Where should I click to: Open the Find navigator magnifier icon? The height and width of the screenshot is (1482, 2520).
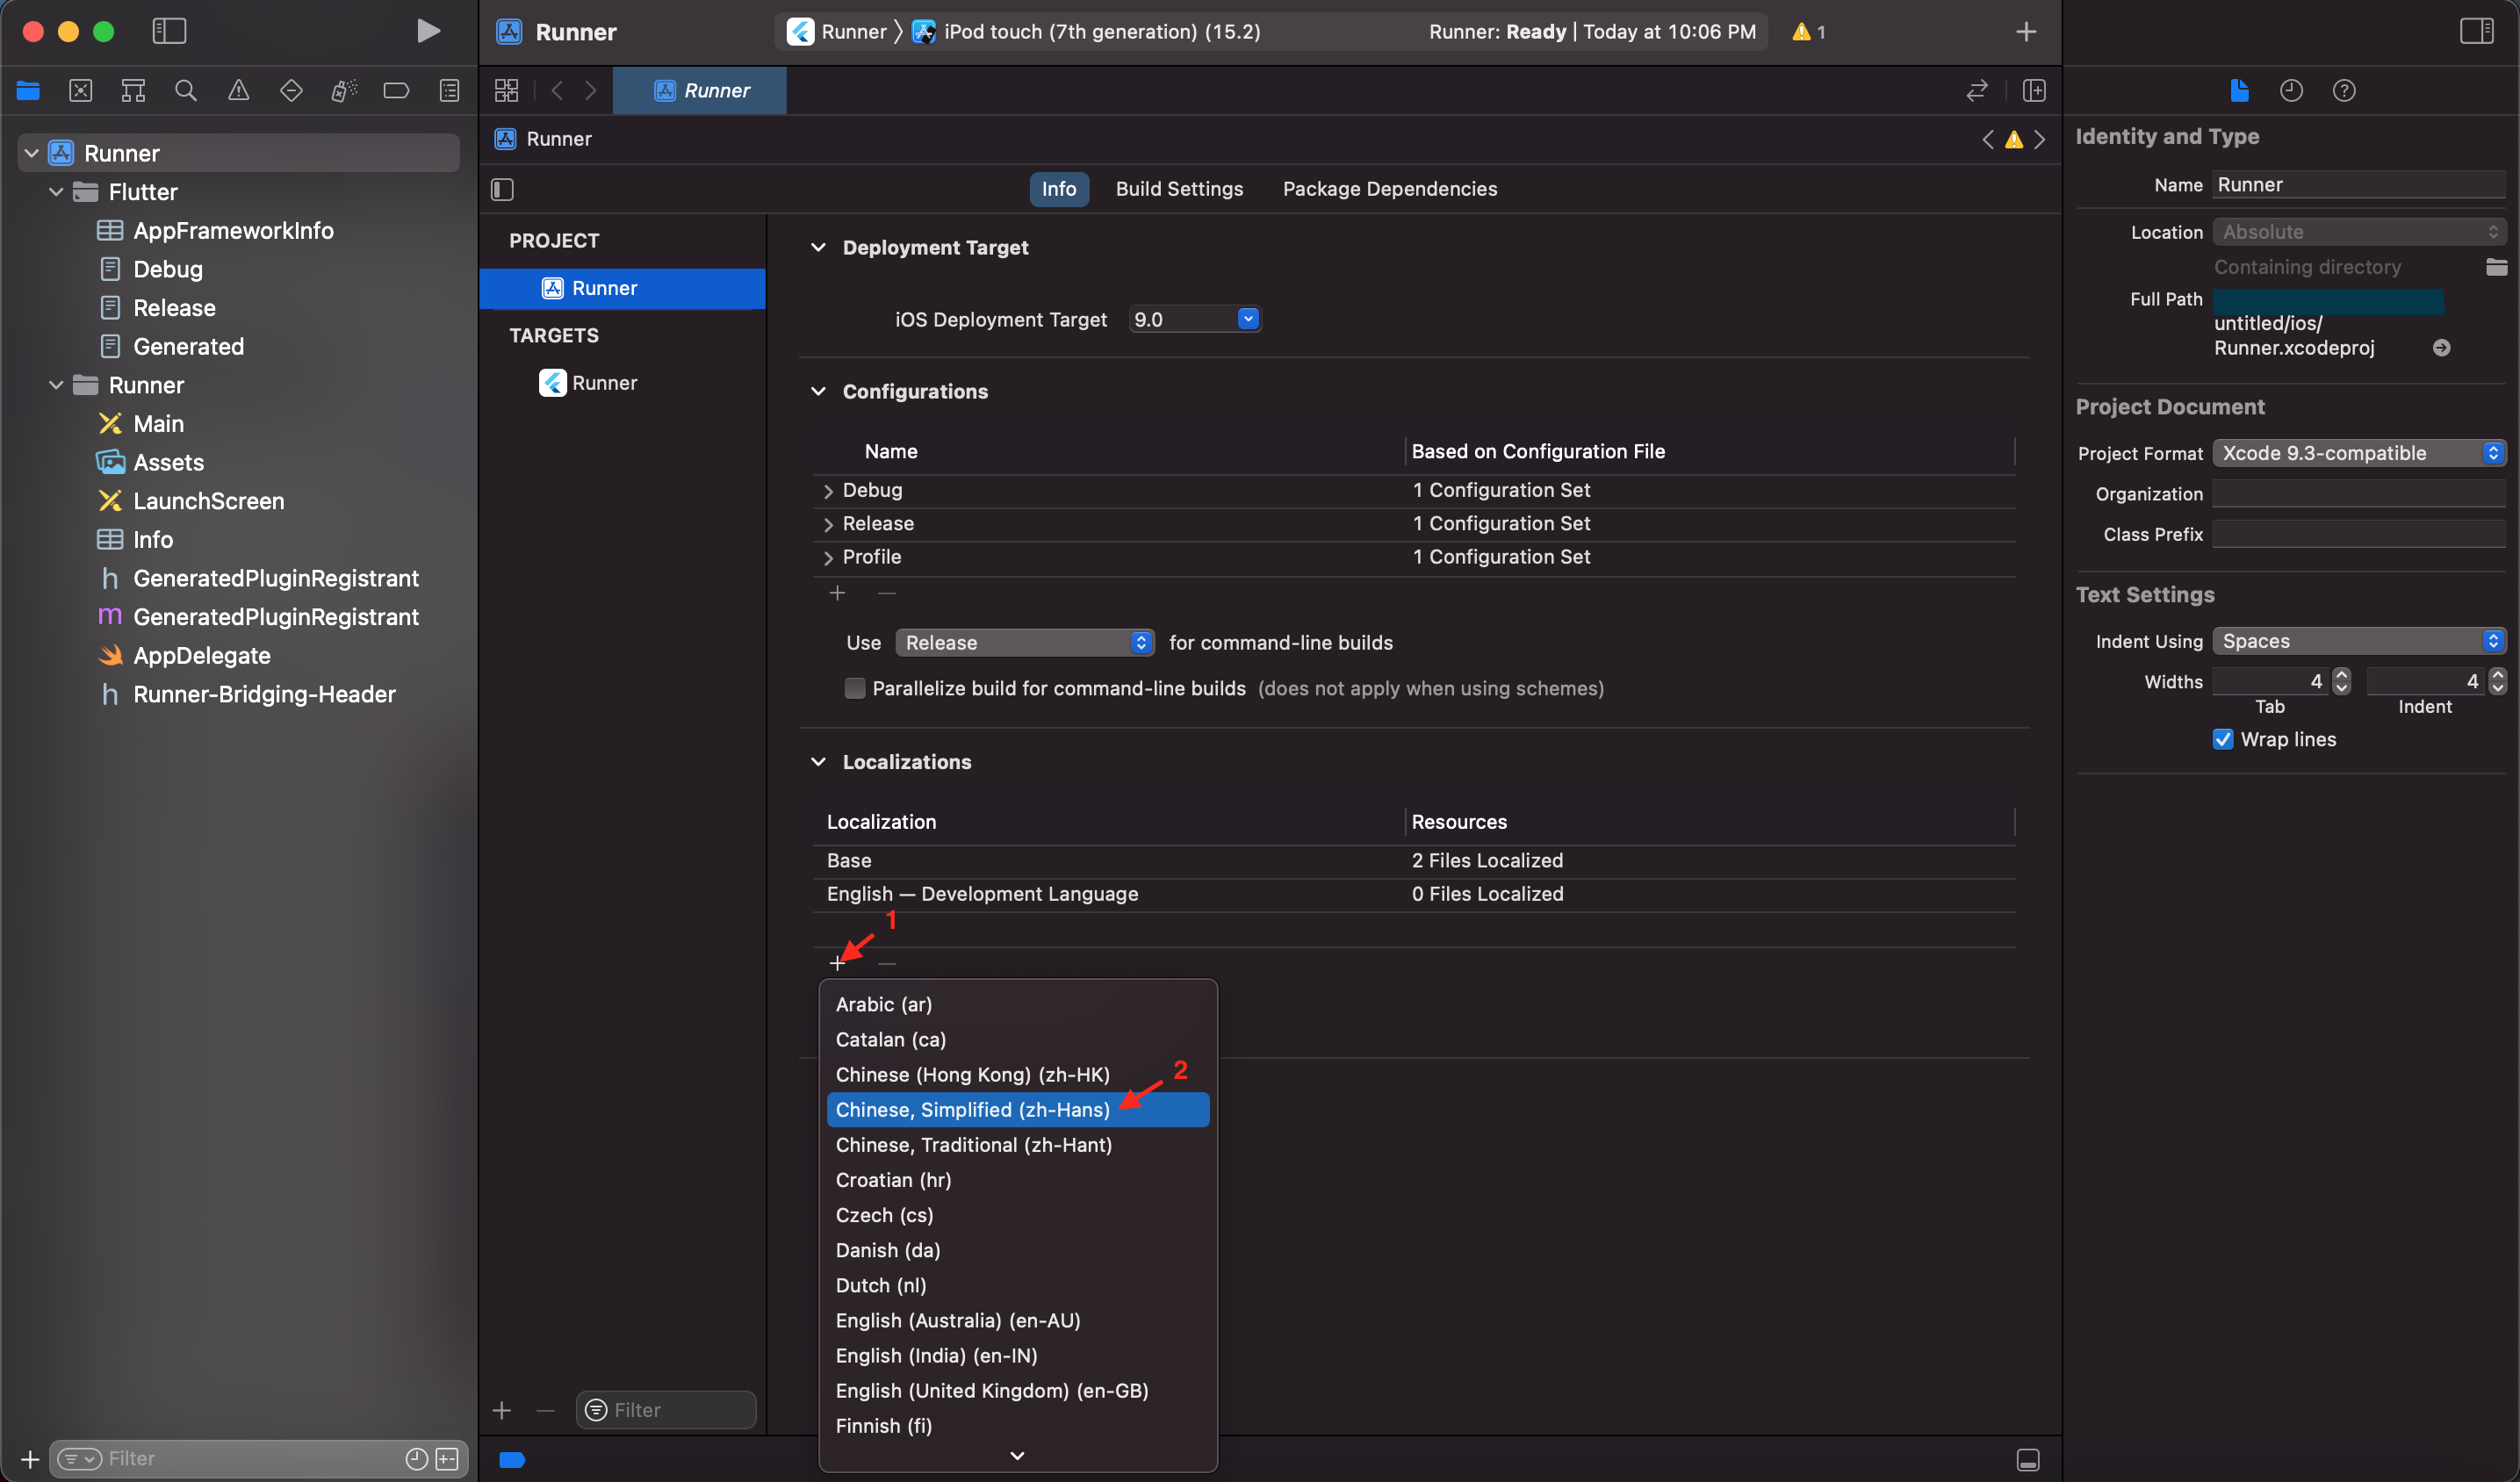pos(186,91)
